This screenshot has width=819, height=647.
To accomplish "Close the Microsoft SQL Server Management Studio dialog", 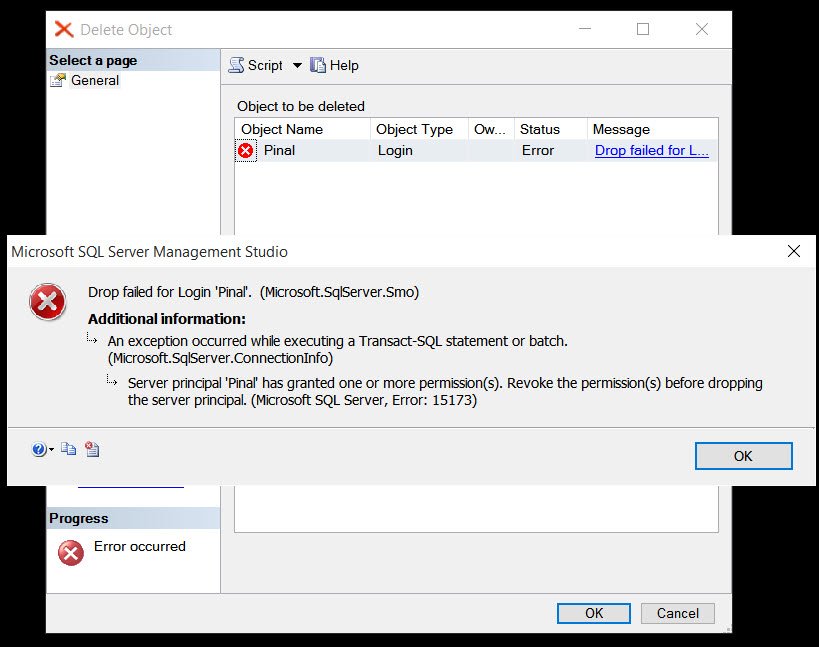I will [x=794, y=251].
